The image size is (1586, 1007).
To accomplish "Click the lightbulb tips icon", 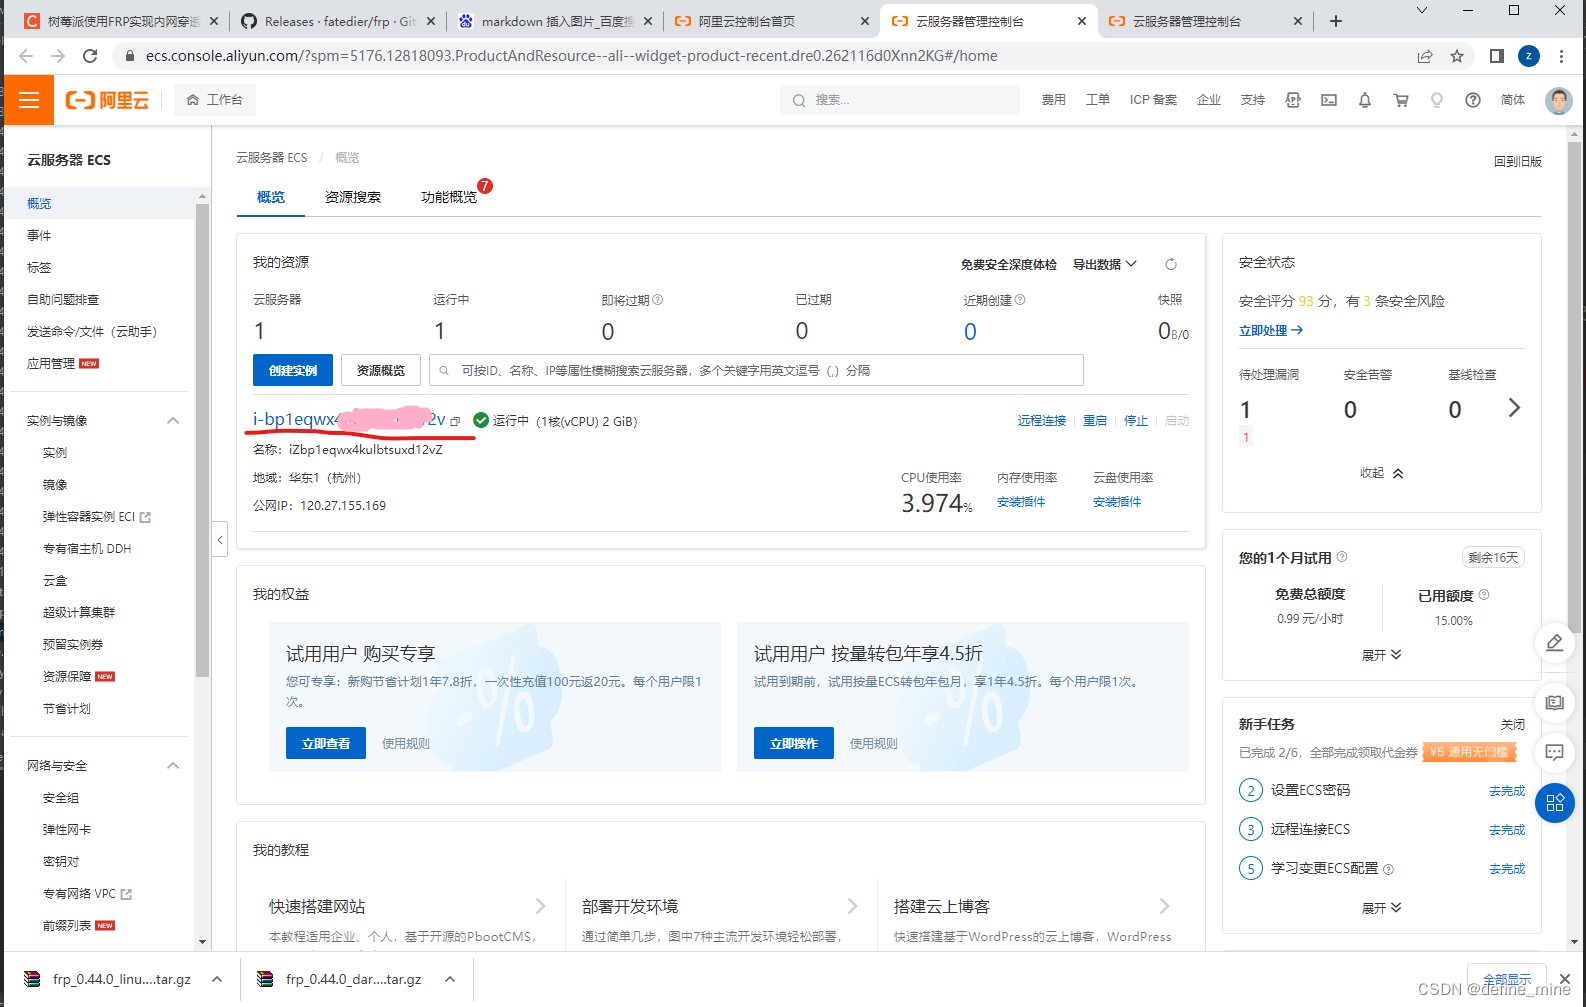I will 1437,100.
